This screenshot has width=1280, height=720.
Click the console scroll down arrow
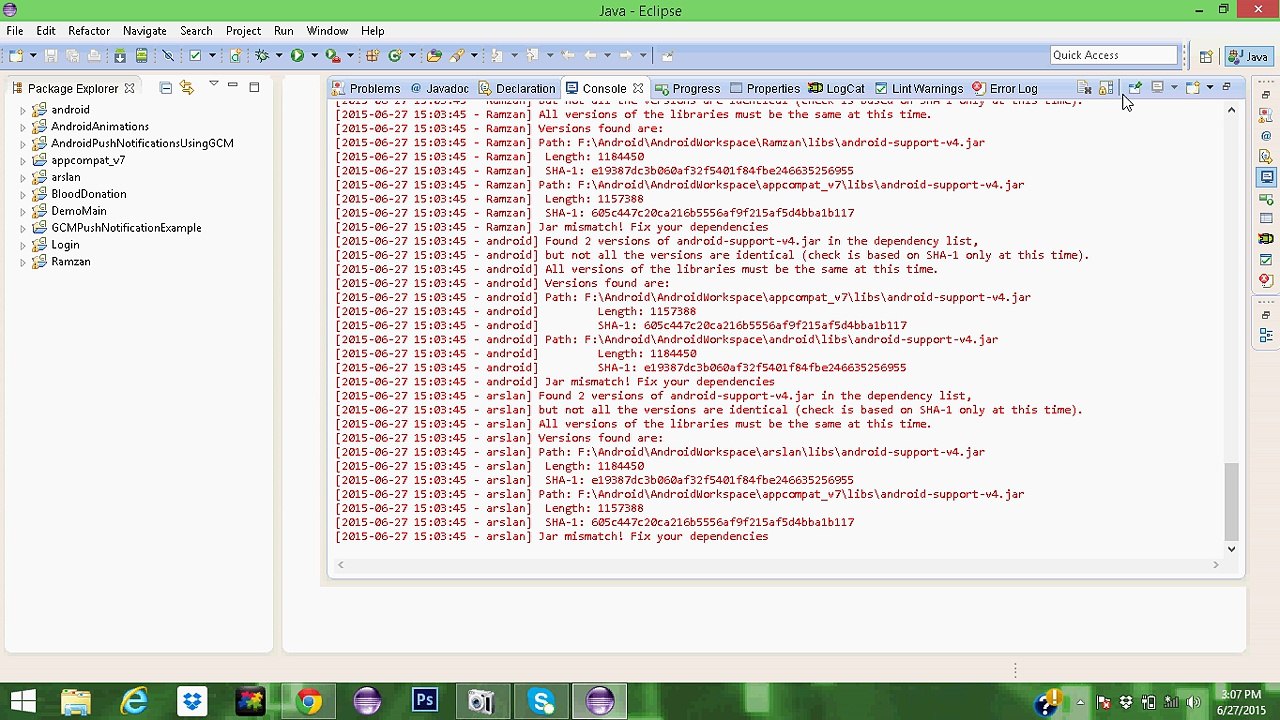click(x=1231, y=548)
